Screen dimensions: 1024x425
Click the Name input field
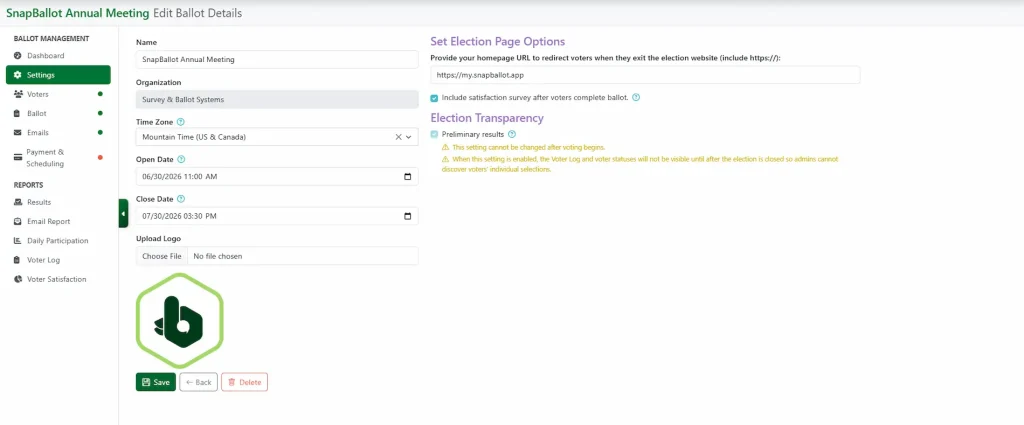click(277, 59)
